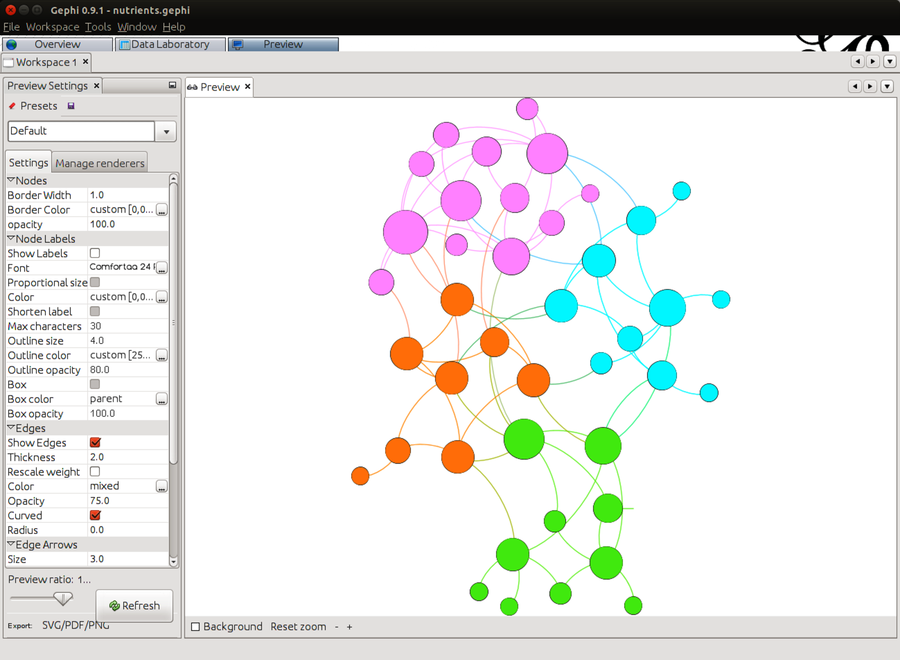
Task: Open Border Color editor ellipsis button
Action: coord(162,210)
